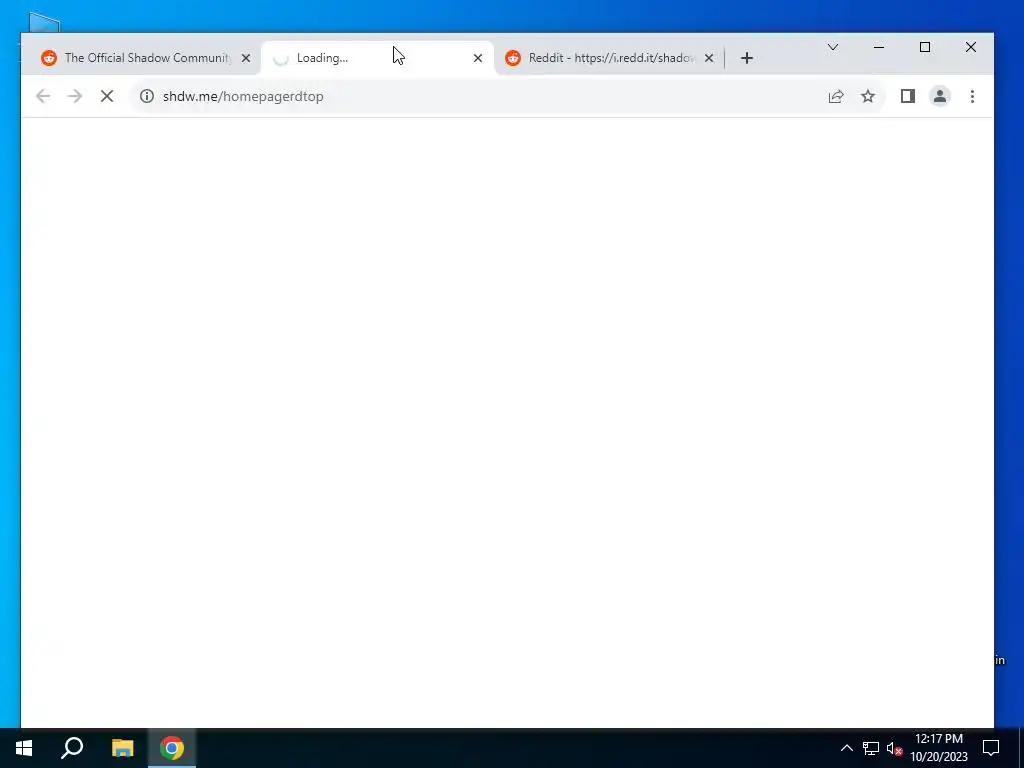Bookmark this tab with the star

(867, 97)
